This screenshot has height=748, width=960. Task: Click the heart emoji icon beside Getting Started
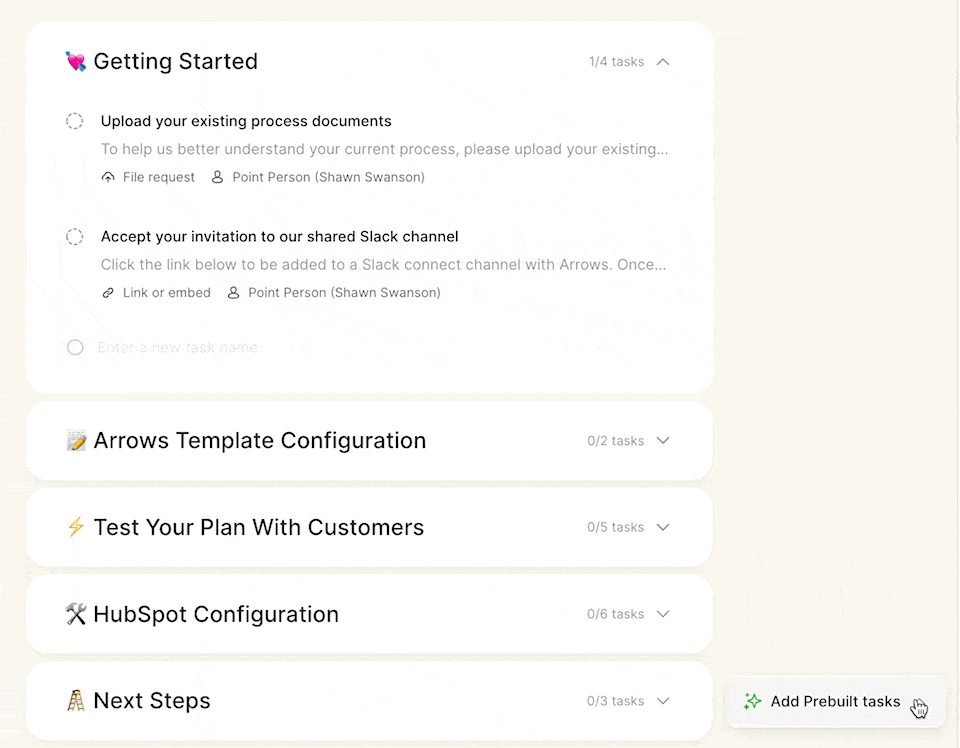(x=76, y=62)
